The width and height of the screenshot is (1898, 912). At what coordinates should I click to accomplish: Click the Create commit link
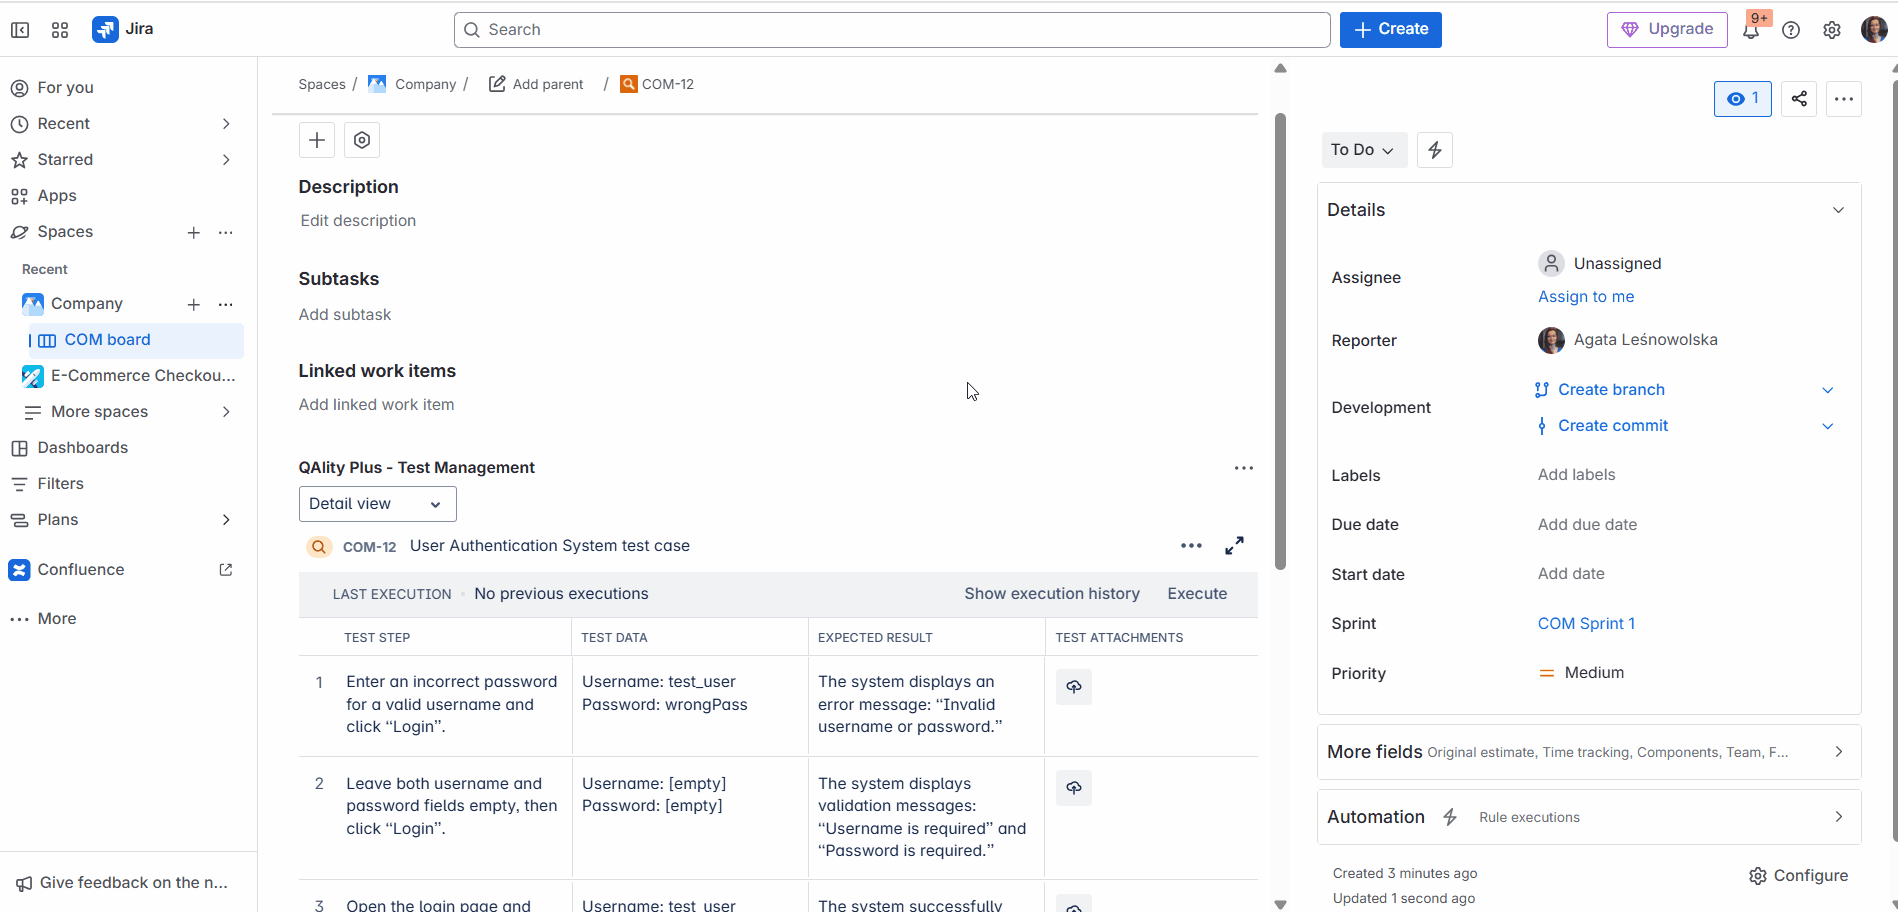click(x=1613, y=426)
